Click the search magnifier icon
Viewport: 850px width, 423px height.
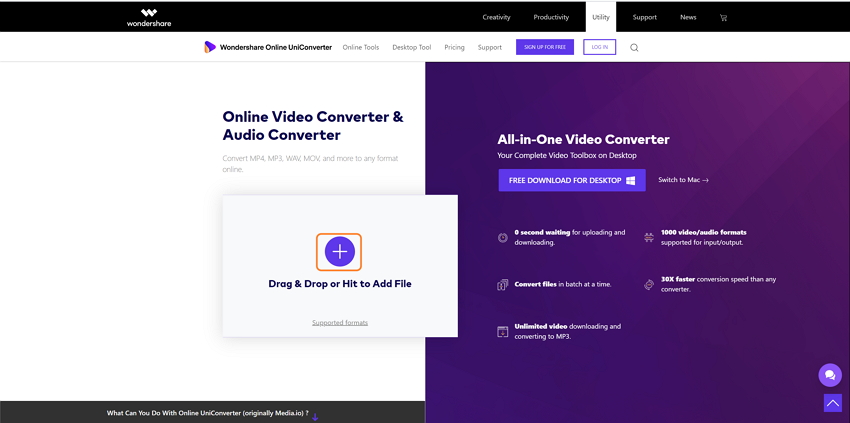pyautogui.click(x=634, y=47)
